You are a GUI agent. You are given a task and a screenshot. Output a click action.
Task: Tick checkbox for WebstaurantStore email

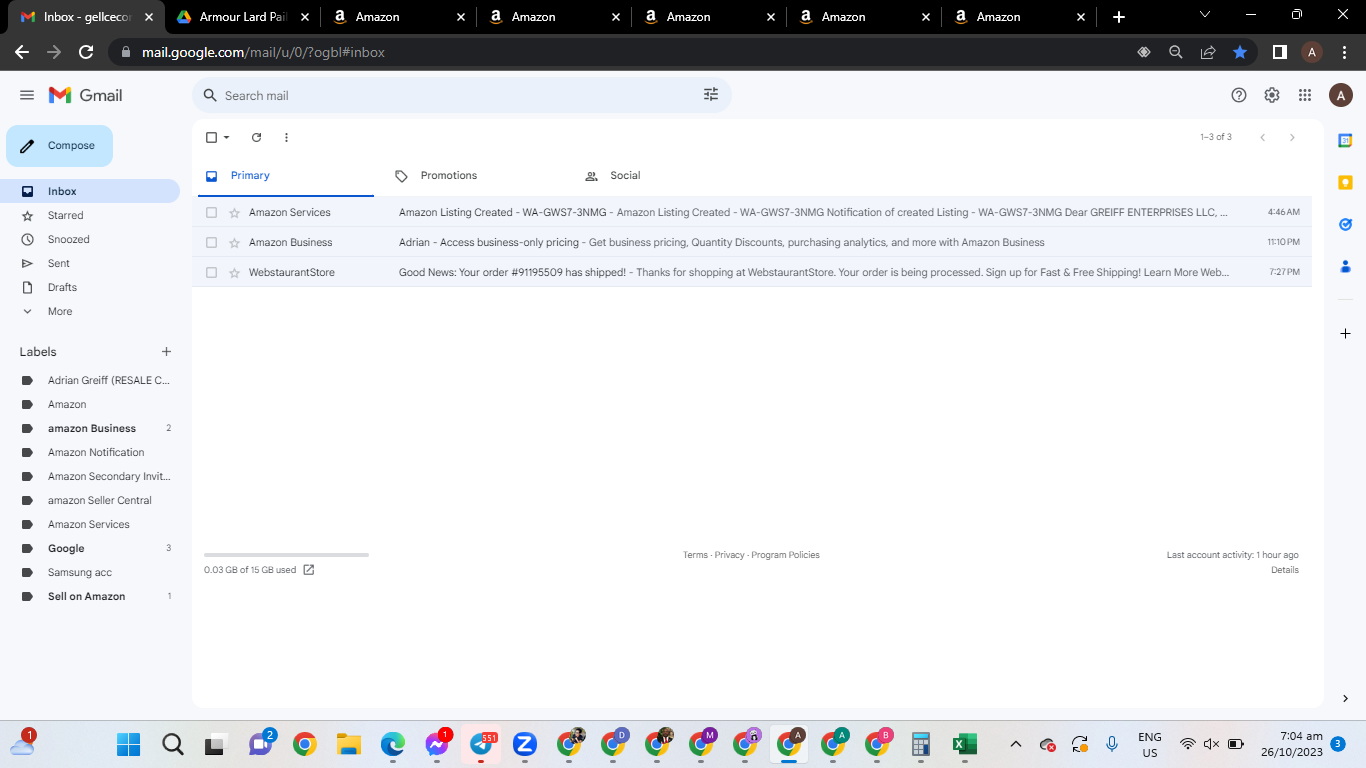(x=211, y=272)
